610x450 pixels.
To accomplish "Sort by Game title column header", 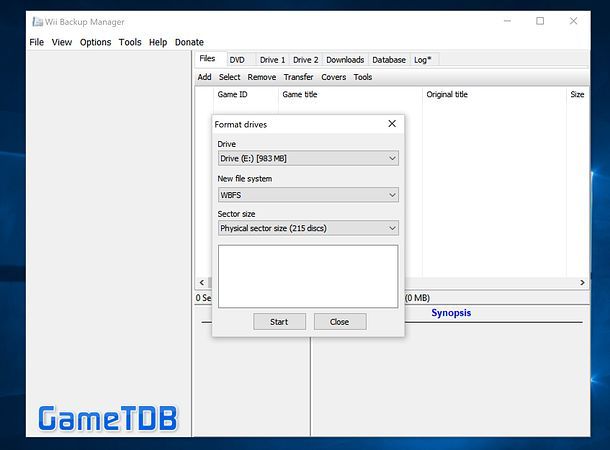I will coord(350,95).
